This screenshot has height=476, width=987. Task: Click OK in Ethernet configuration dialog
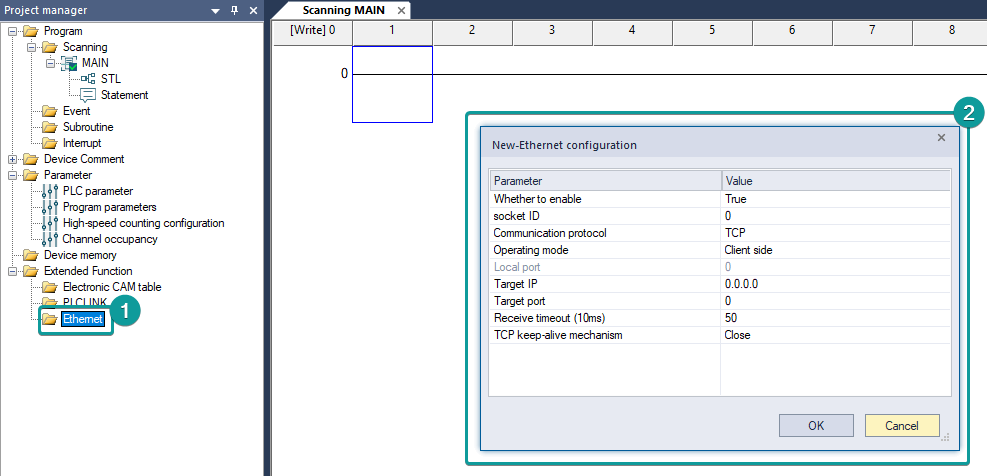[x=816, y=425]
